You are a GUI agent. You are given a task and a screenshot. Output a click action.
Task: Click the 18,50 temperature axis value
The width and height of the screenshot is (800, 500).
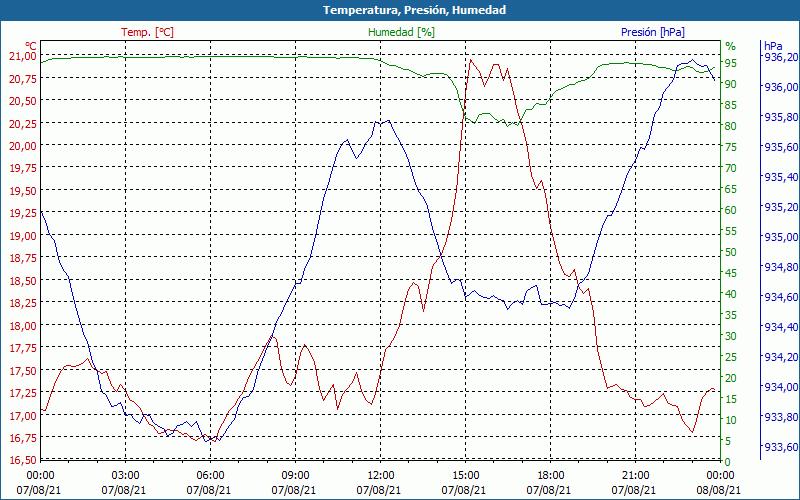tap(23, 280)
